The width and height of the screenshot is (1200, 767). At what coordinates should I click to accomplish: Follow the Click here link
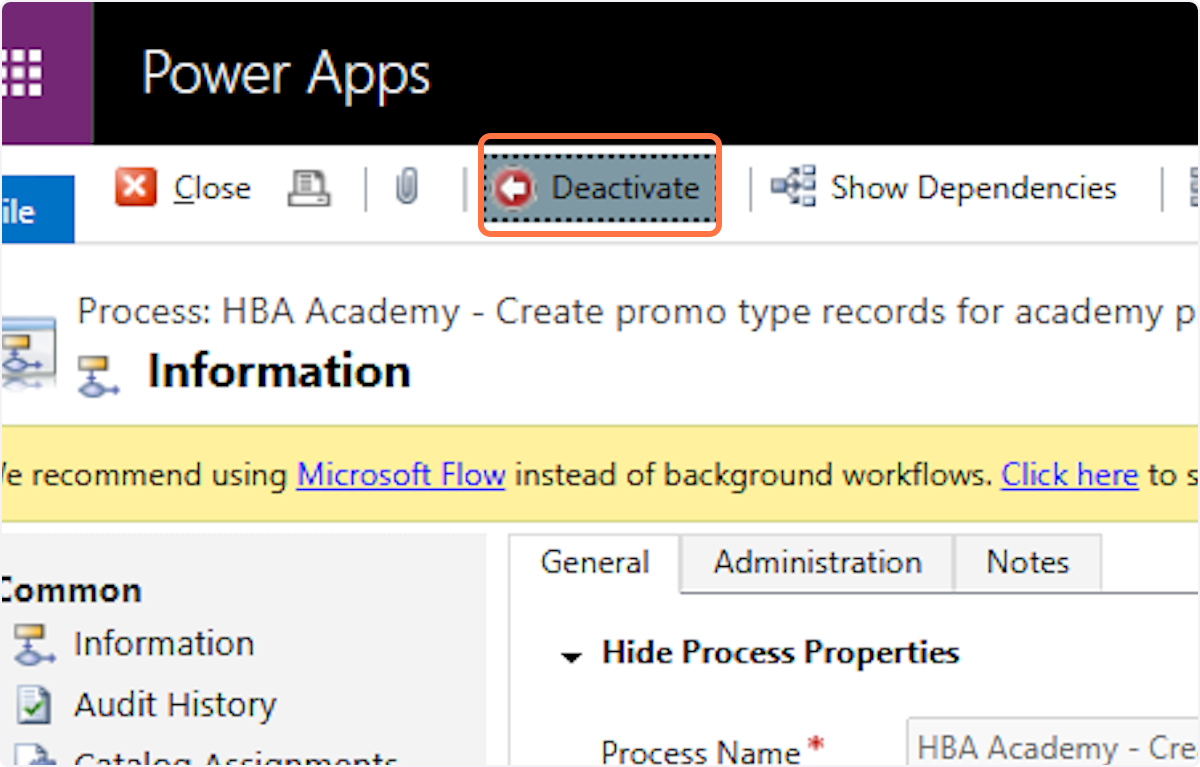click(1070, 474)
